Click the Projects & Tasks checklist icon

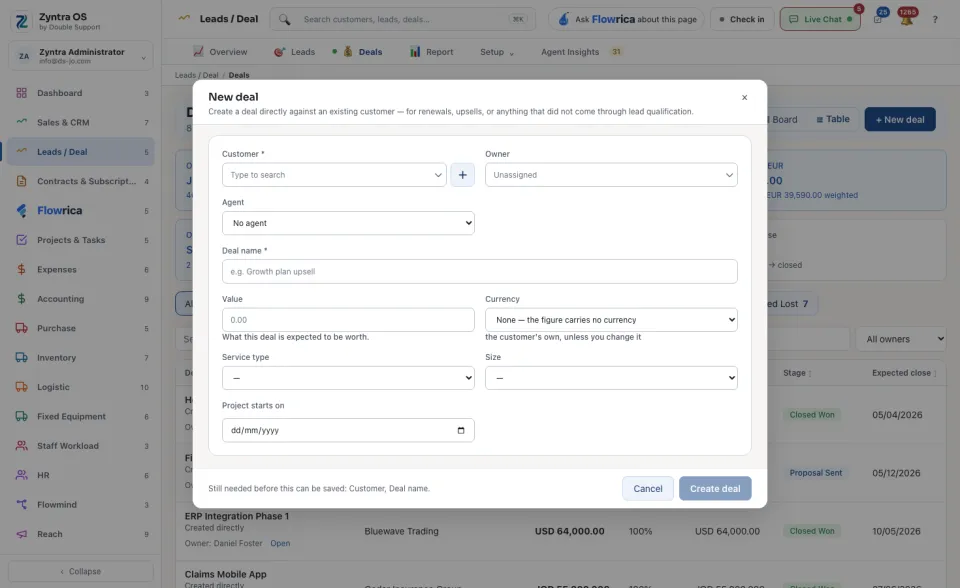pos(21,240)
